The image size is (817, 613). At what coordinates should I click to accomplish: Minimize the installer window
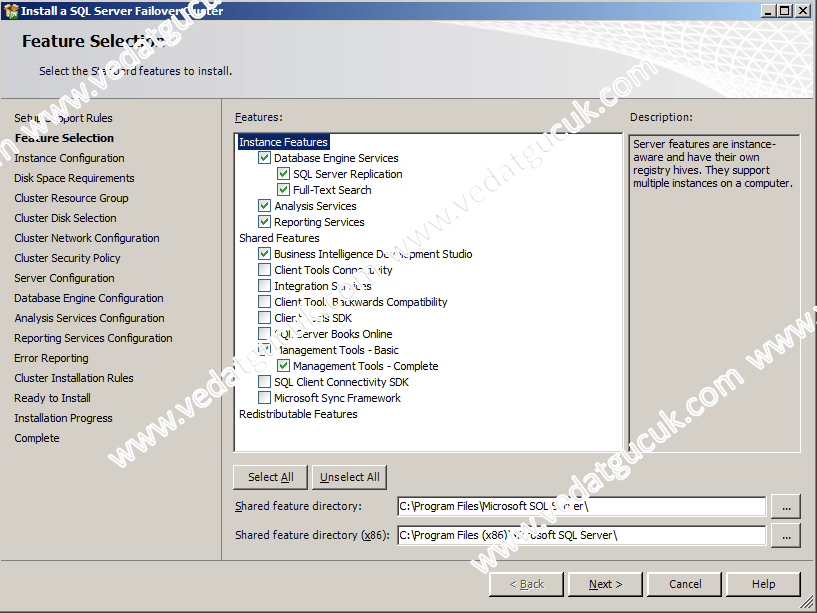click(767, 10)
